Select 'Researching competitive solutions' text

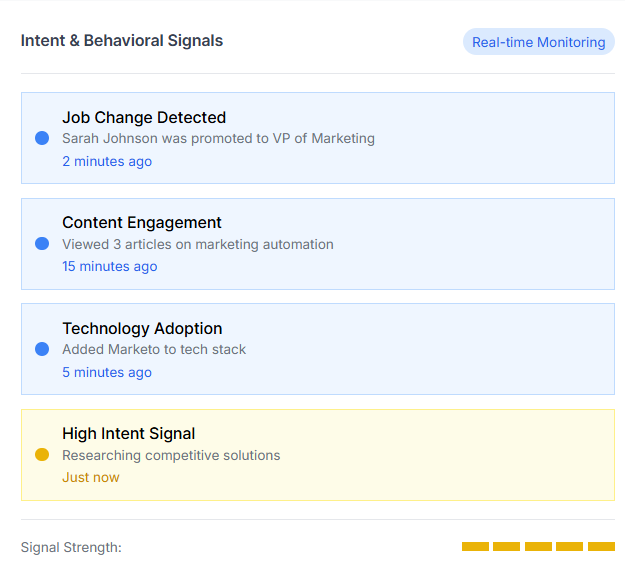[171, 455]
